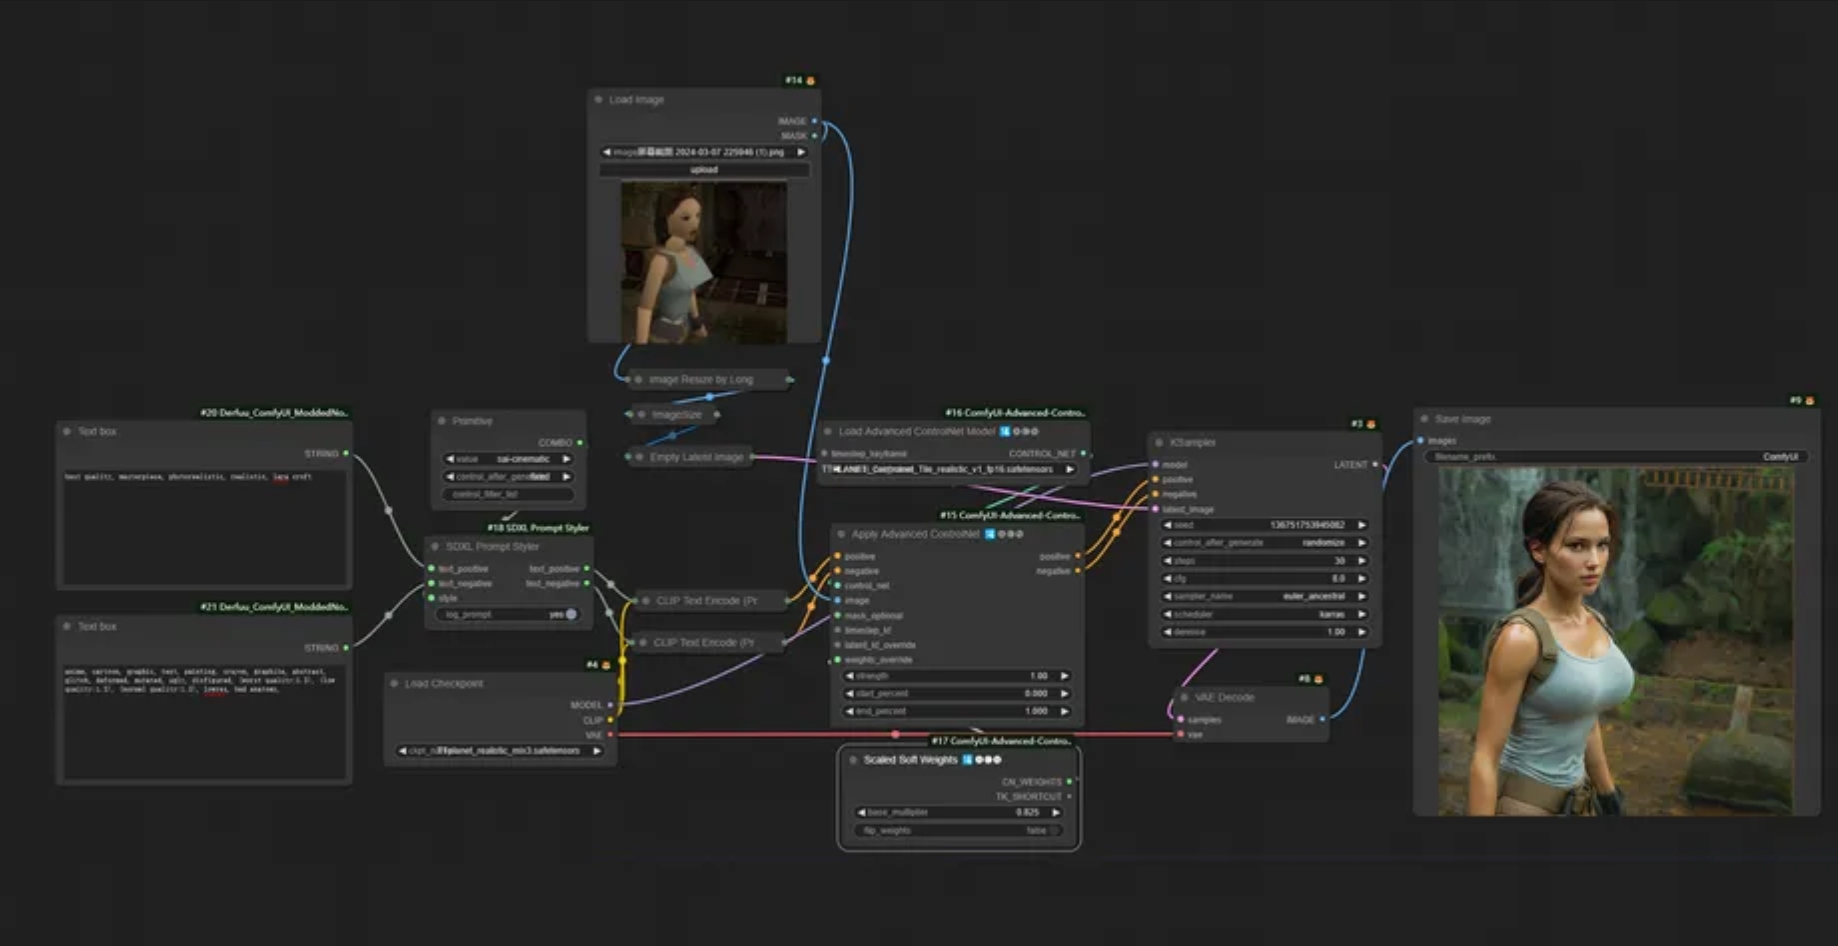Viewport: 1838px width, 946px height.
Task: Click the IMAGE output socket on Load Image
Action: pyautogui.click(x=815, y=121)
